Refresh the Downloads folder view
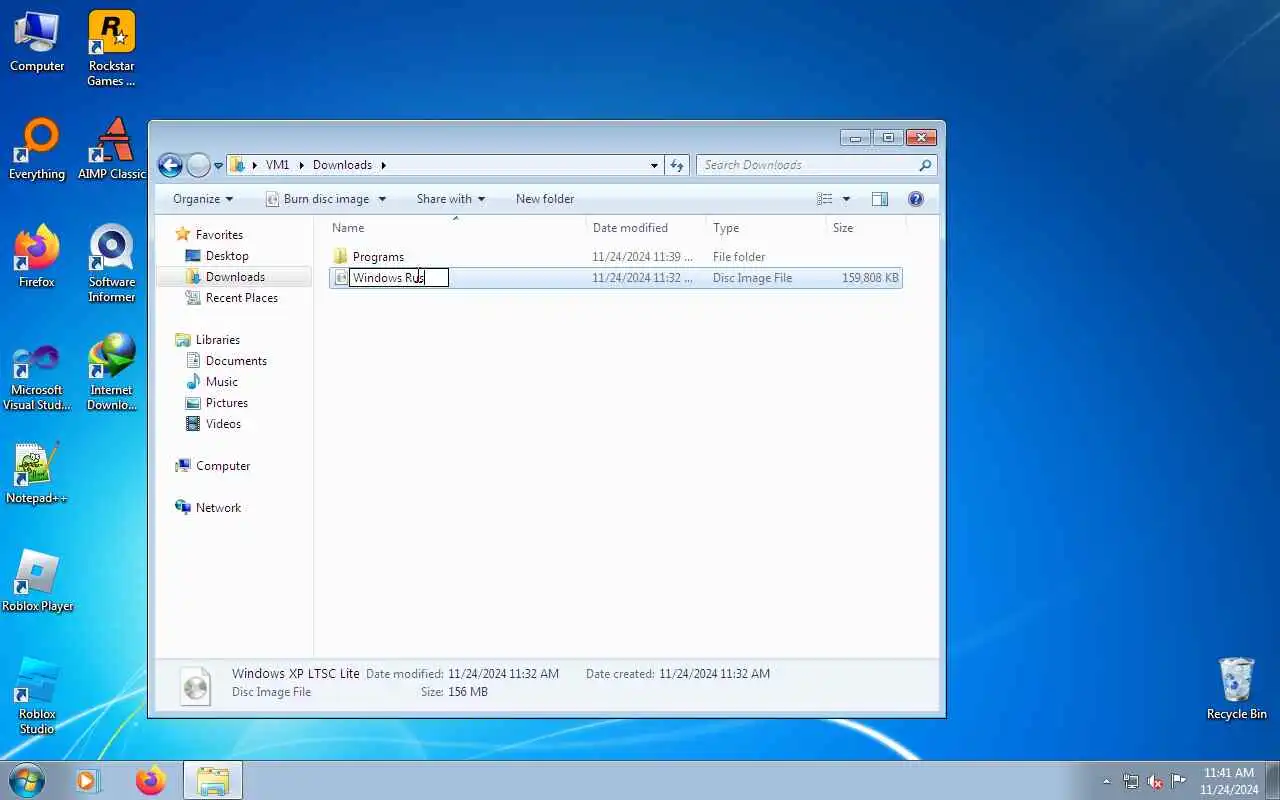Image resolution: width=1280 pixels, height=800 pixels. (677, 165)
